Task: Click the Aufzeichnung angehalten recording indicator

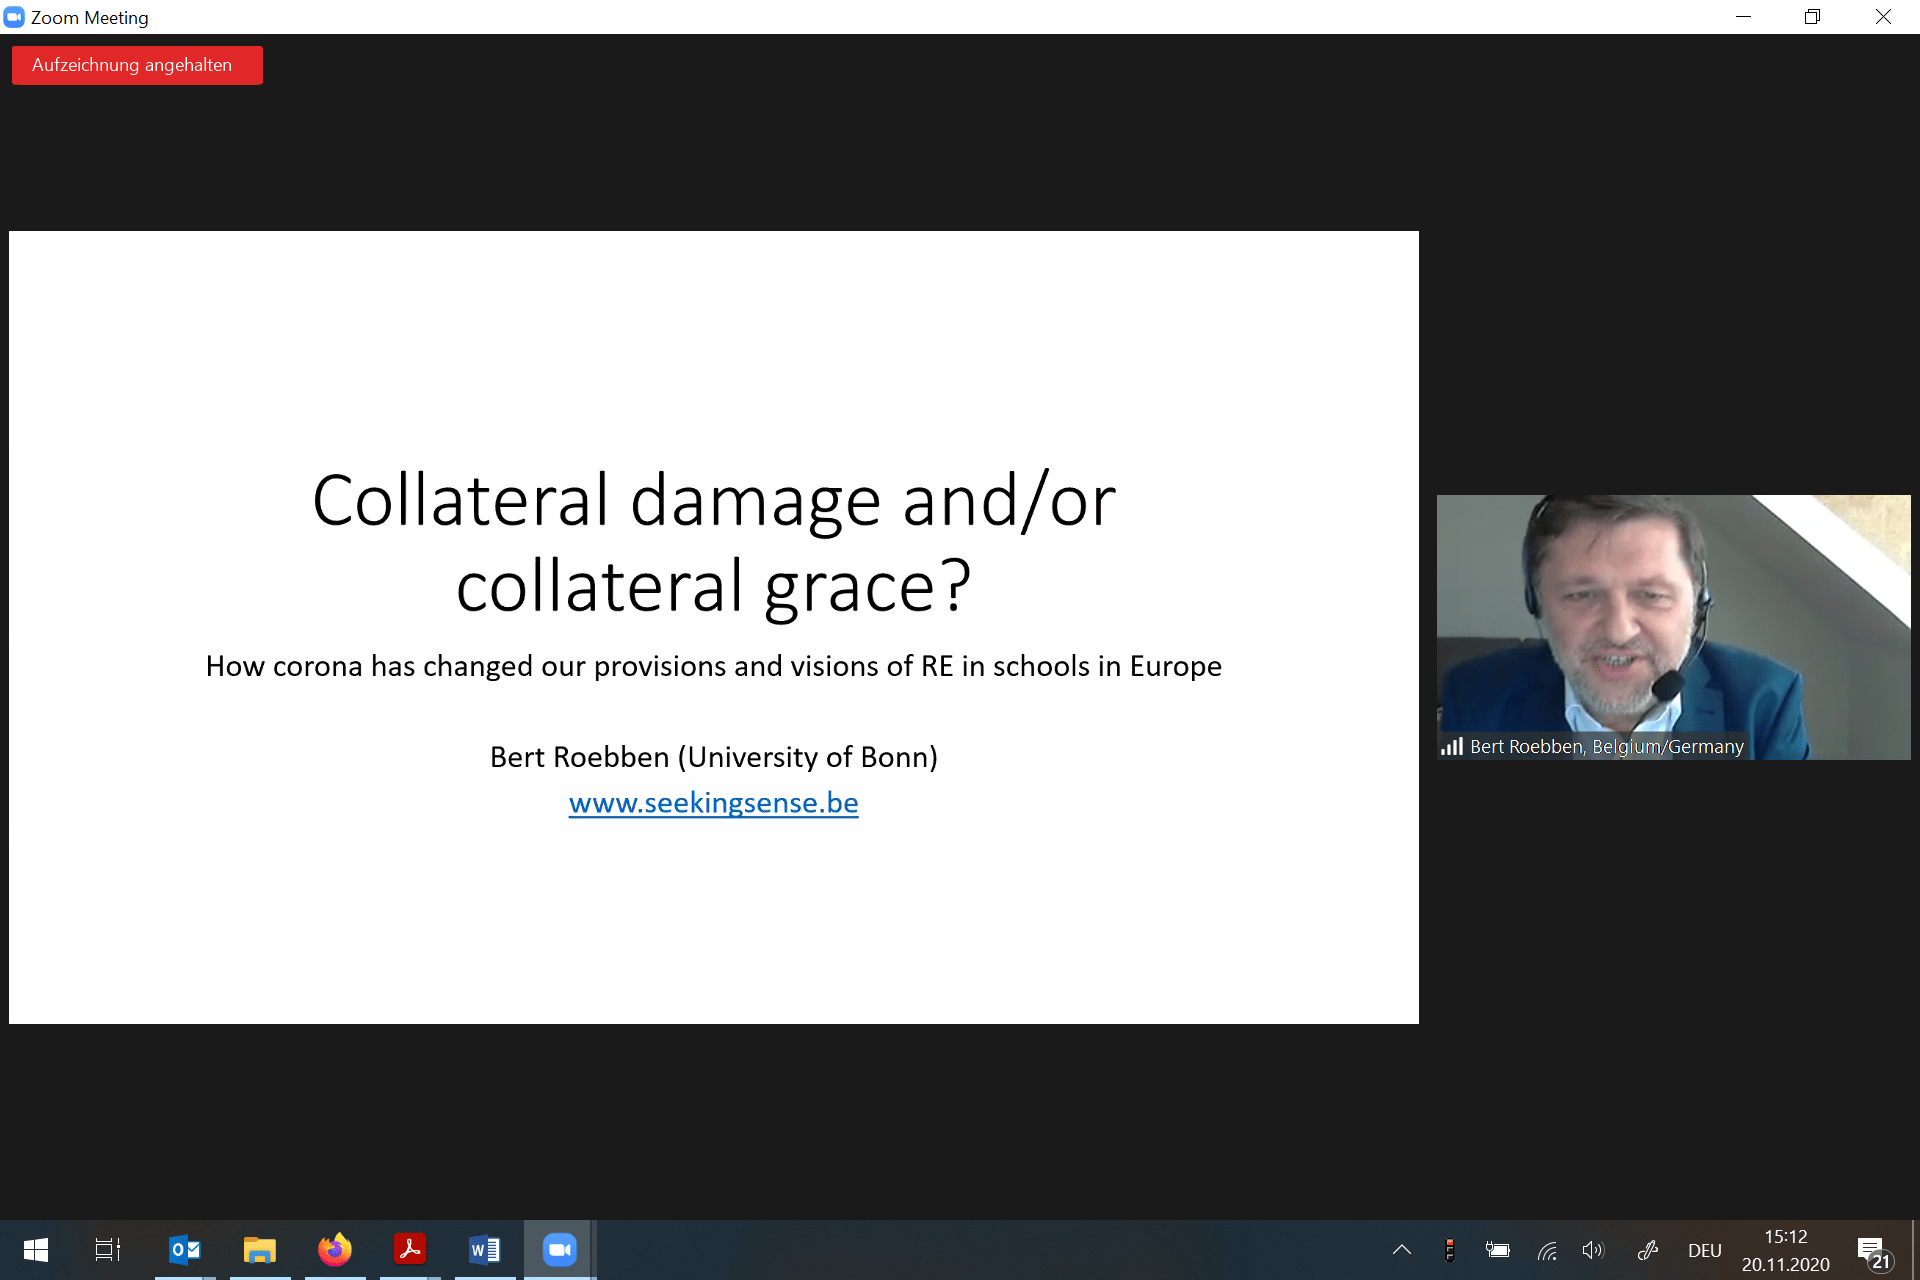Action: 137,65
